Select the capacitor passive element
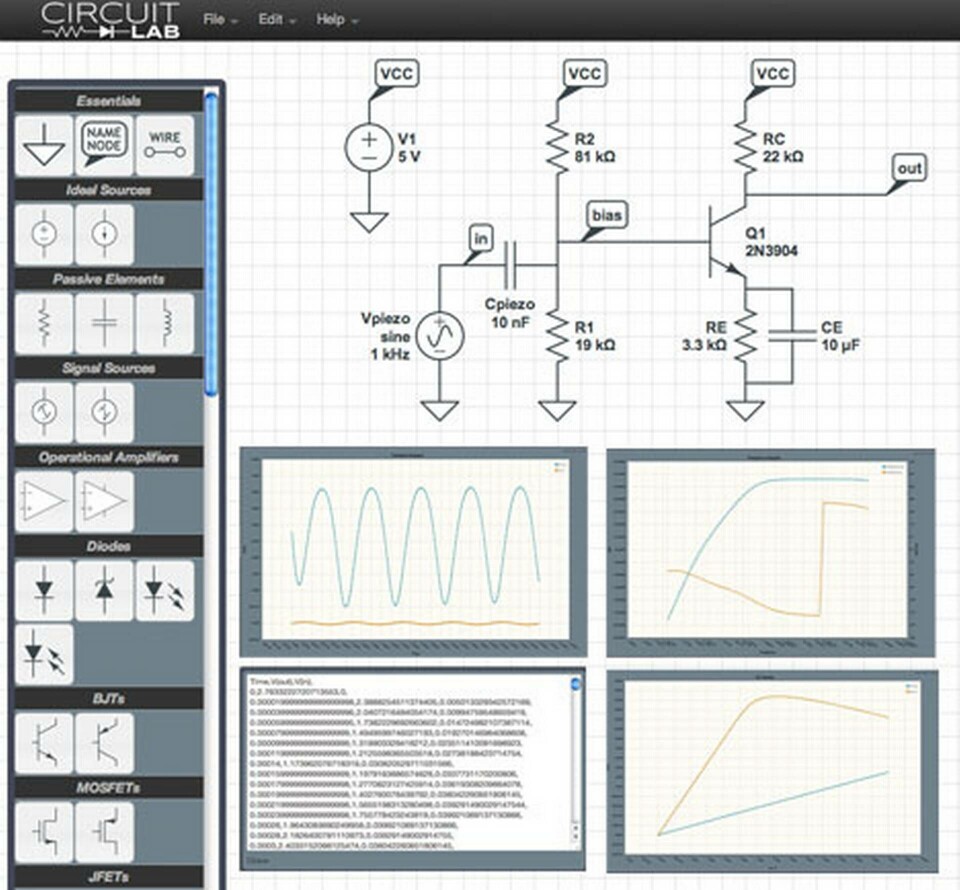Screen dimensions: 960x890 tap(104, 323)
